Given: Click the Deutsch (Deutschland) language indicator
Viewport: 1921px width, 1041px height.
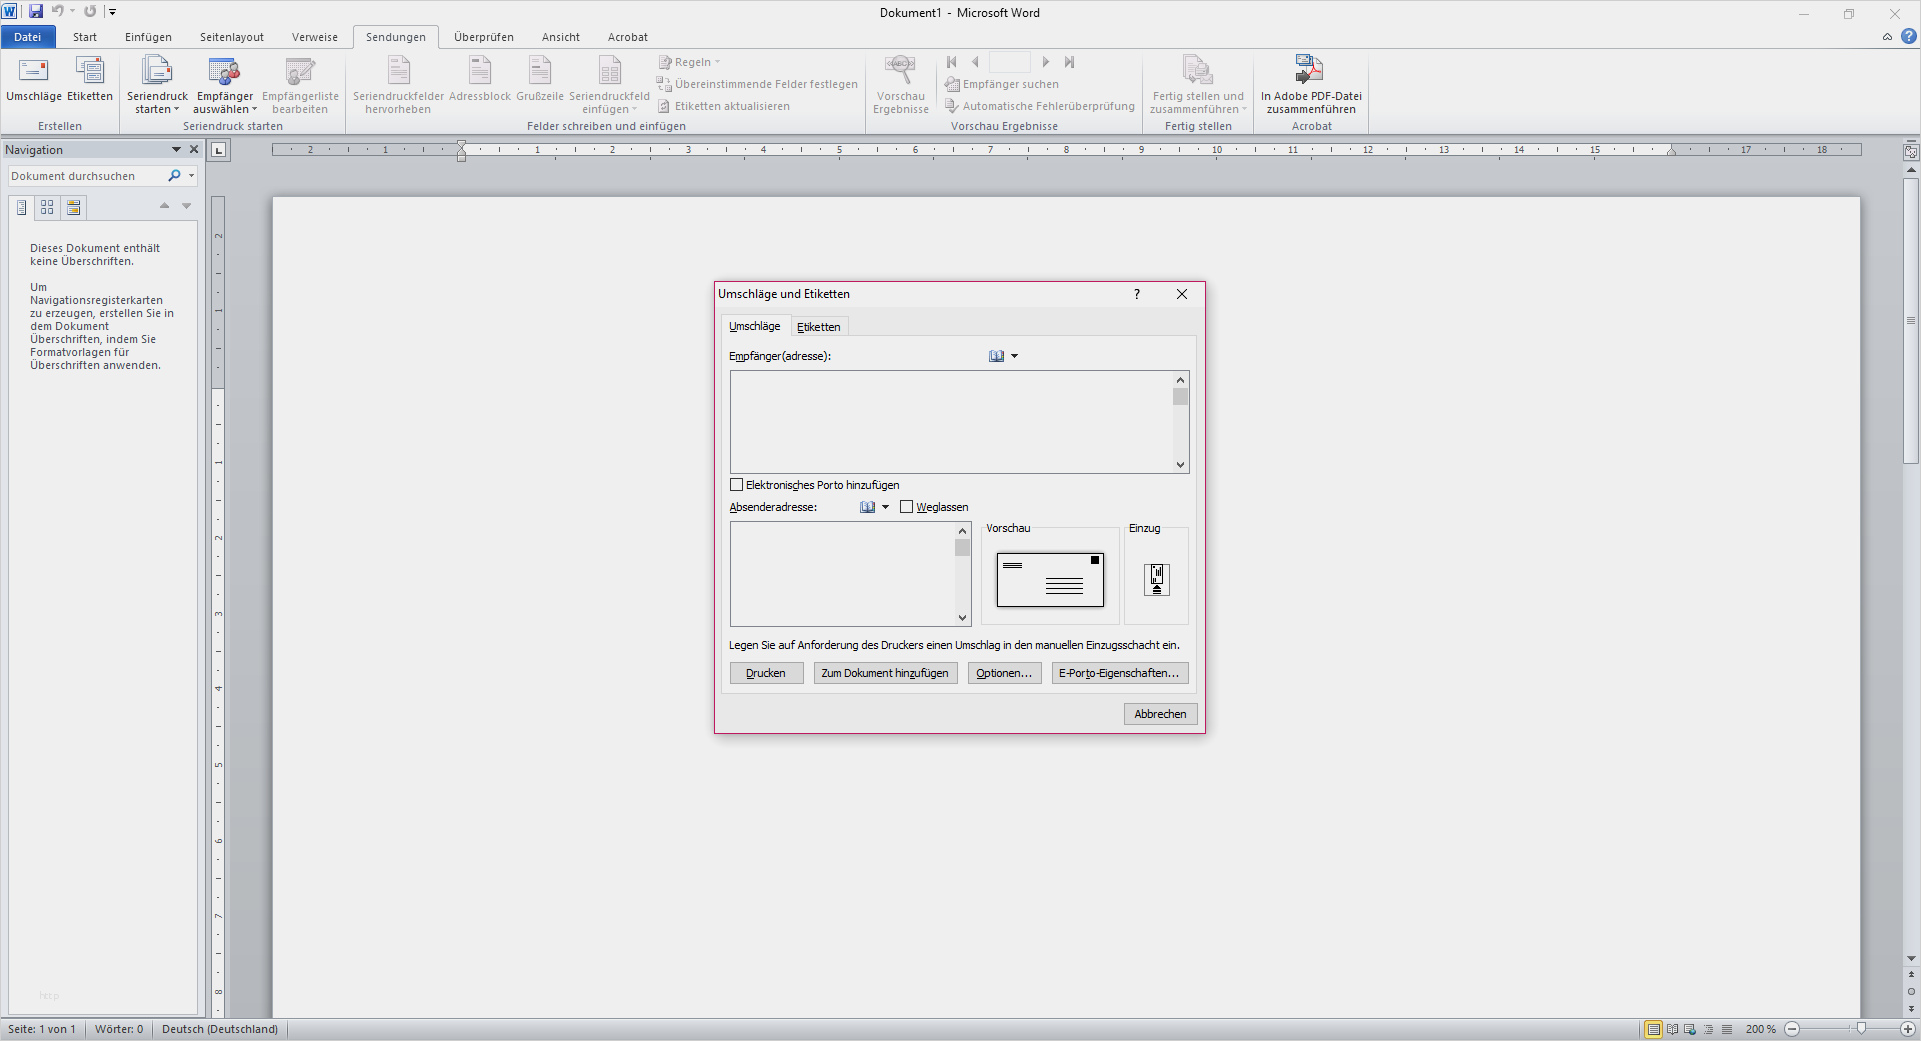Looking at the screenshot, I should [220, 1029].
